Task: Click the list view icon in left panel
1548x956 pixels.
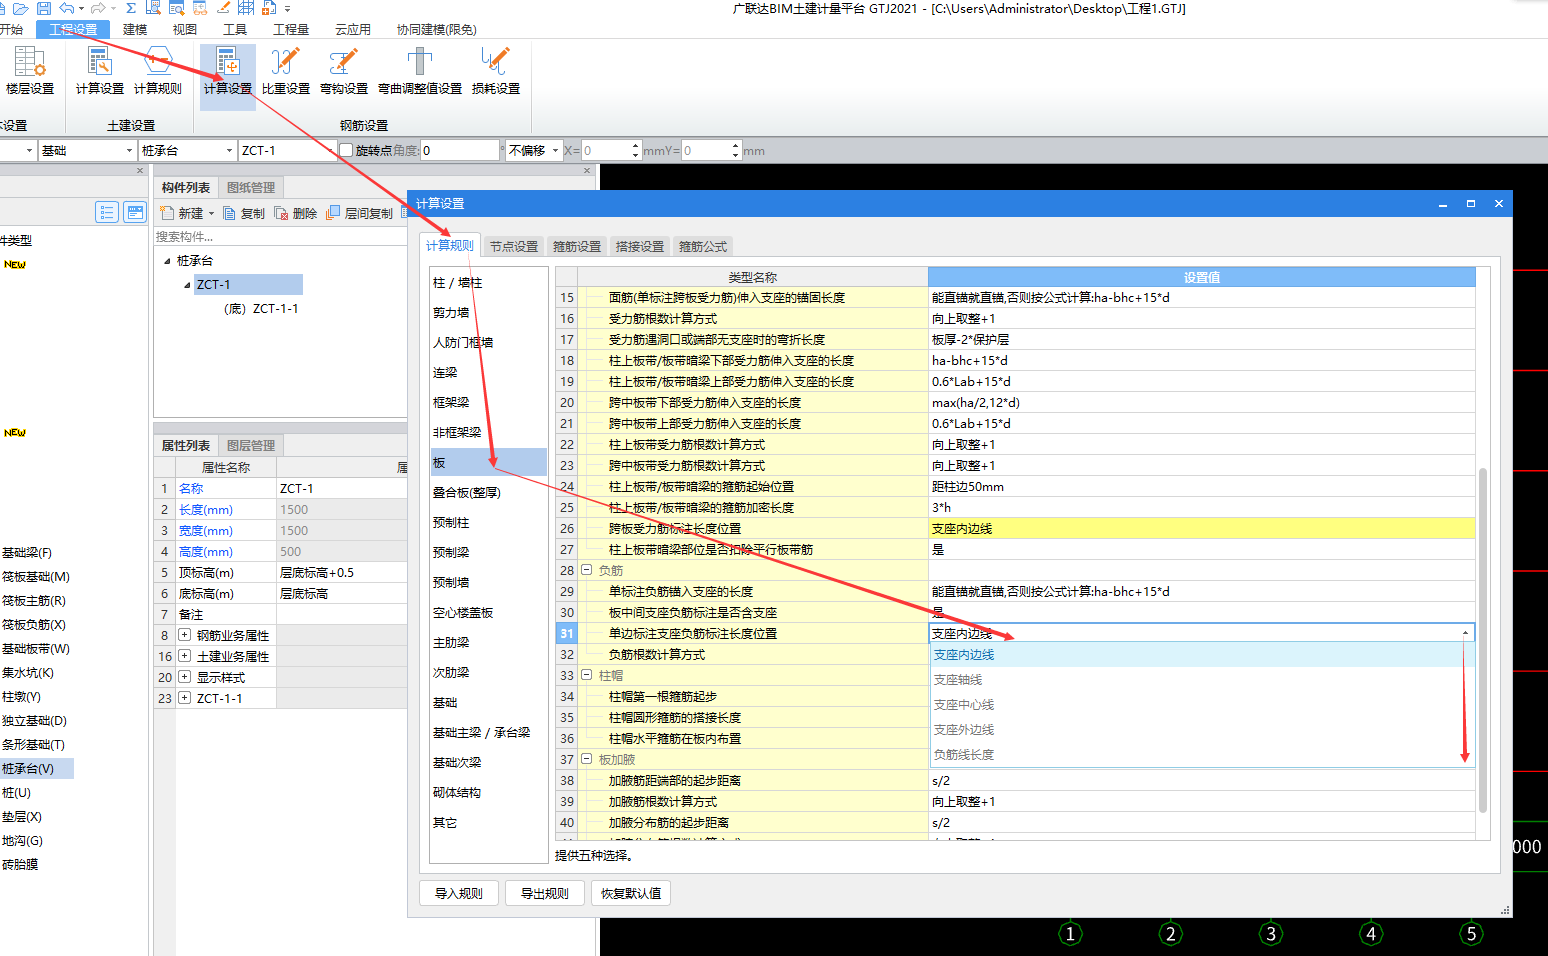Action: pos(107,212)
